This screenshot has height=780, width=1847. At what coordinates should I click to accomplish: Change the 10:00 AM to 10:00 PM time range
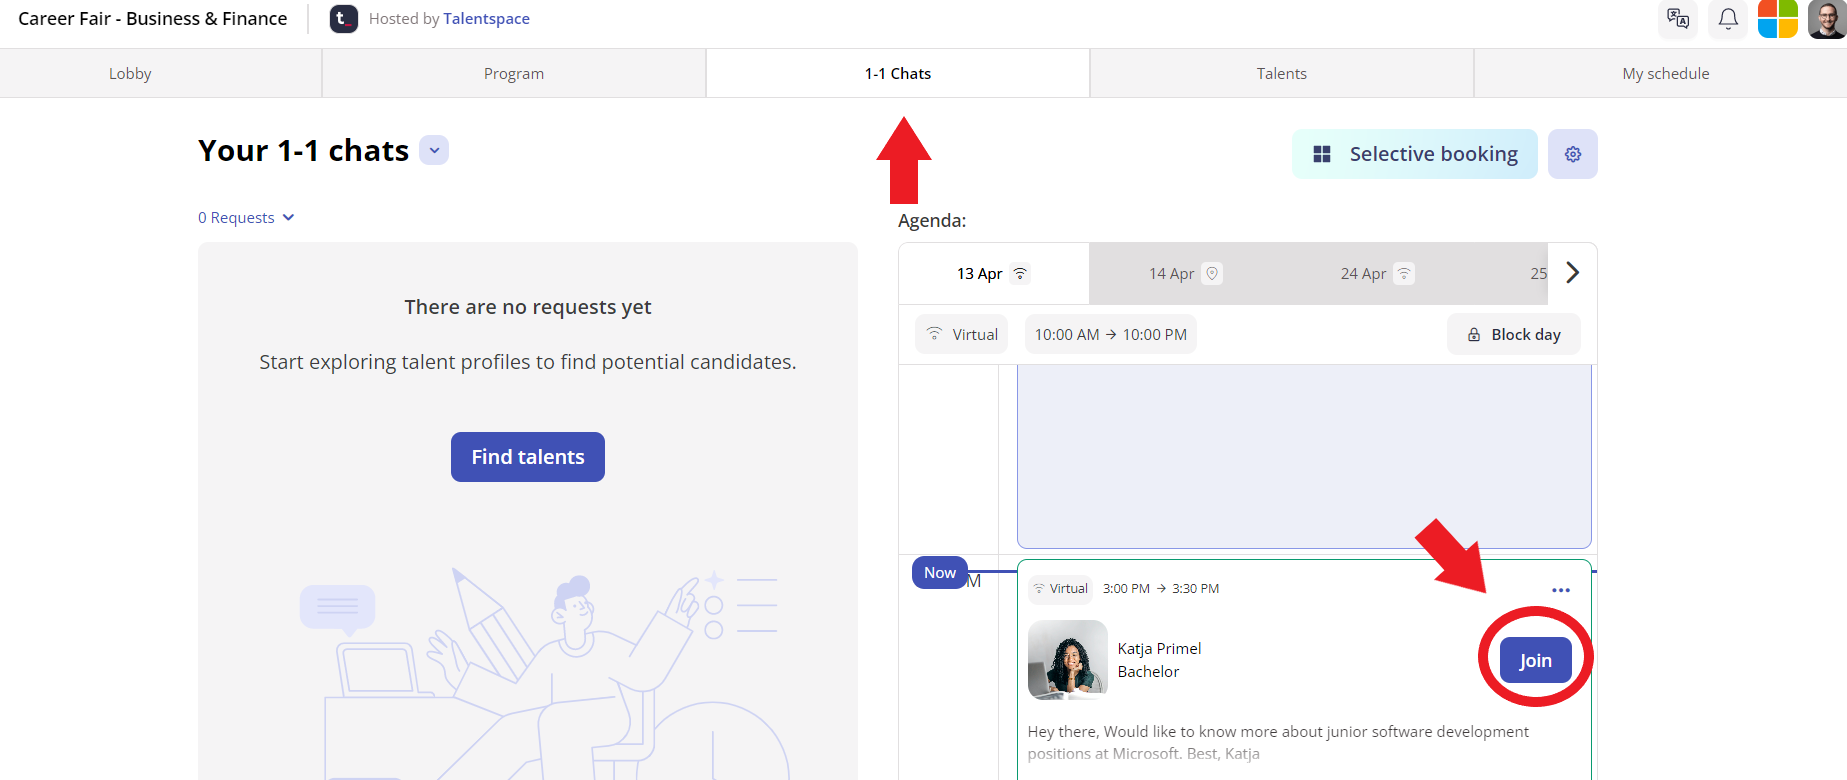coord(1111,334)
